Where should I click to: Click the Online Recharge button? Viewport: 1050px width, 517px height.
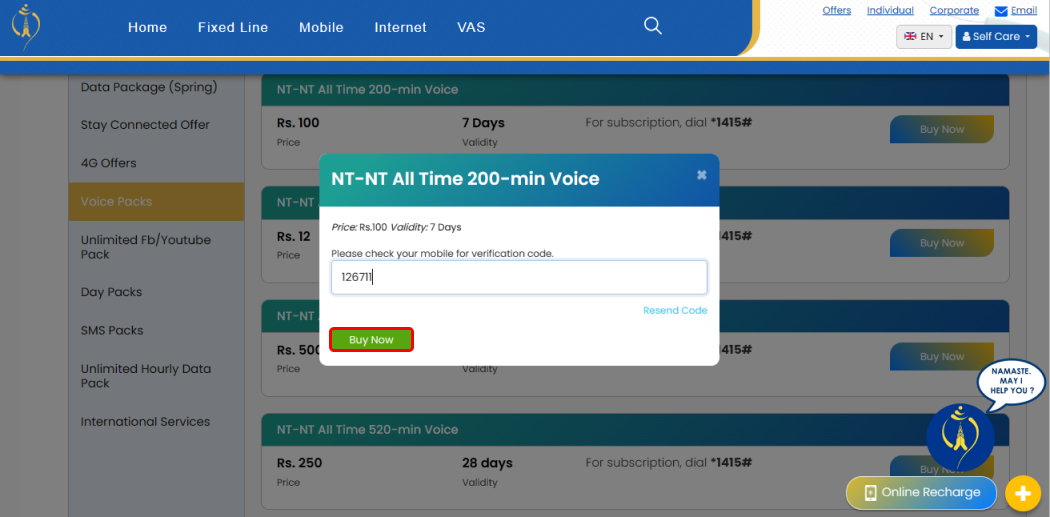click(923, 493)
